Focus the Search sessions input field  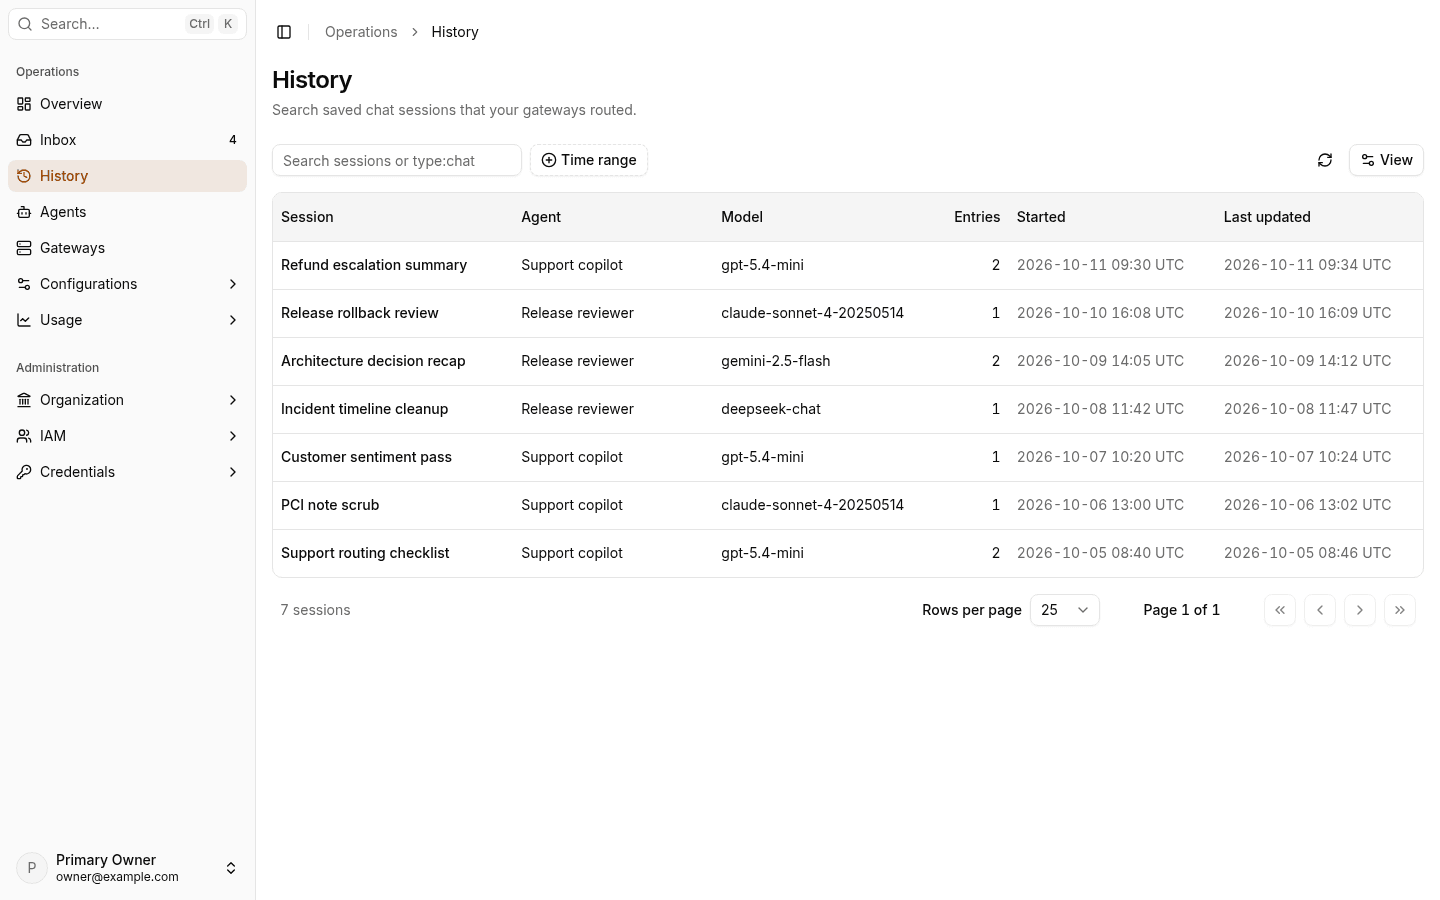pyautogui.click(x=397, y=160)
